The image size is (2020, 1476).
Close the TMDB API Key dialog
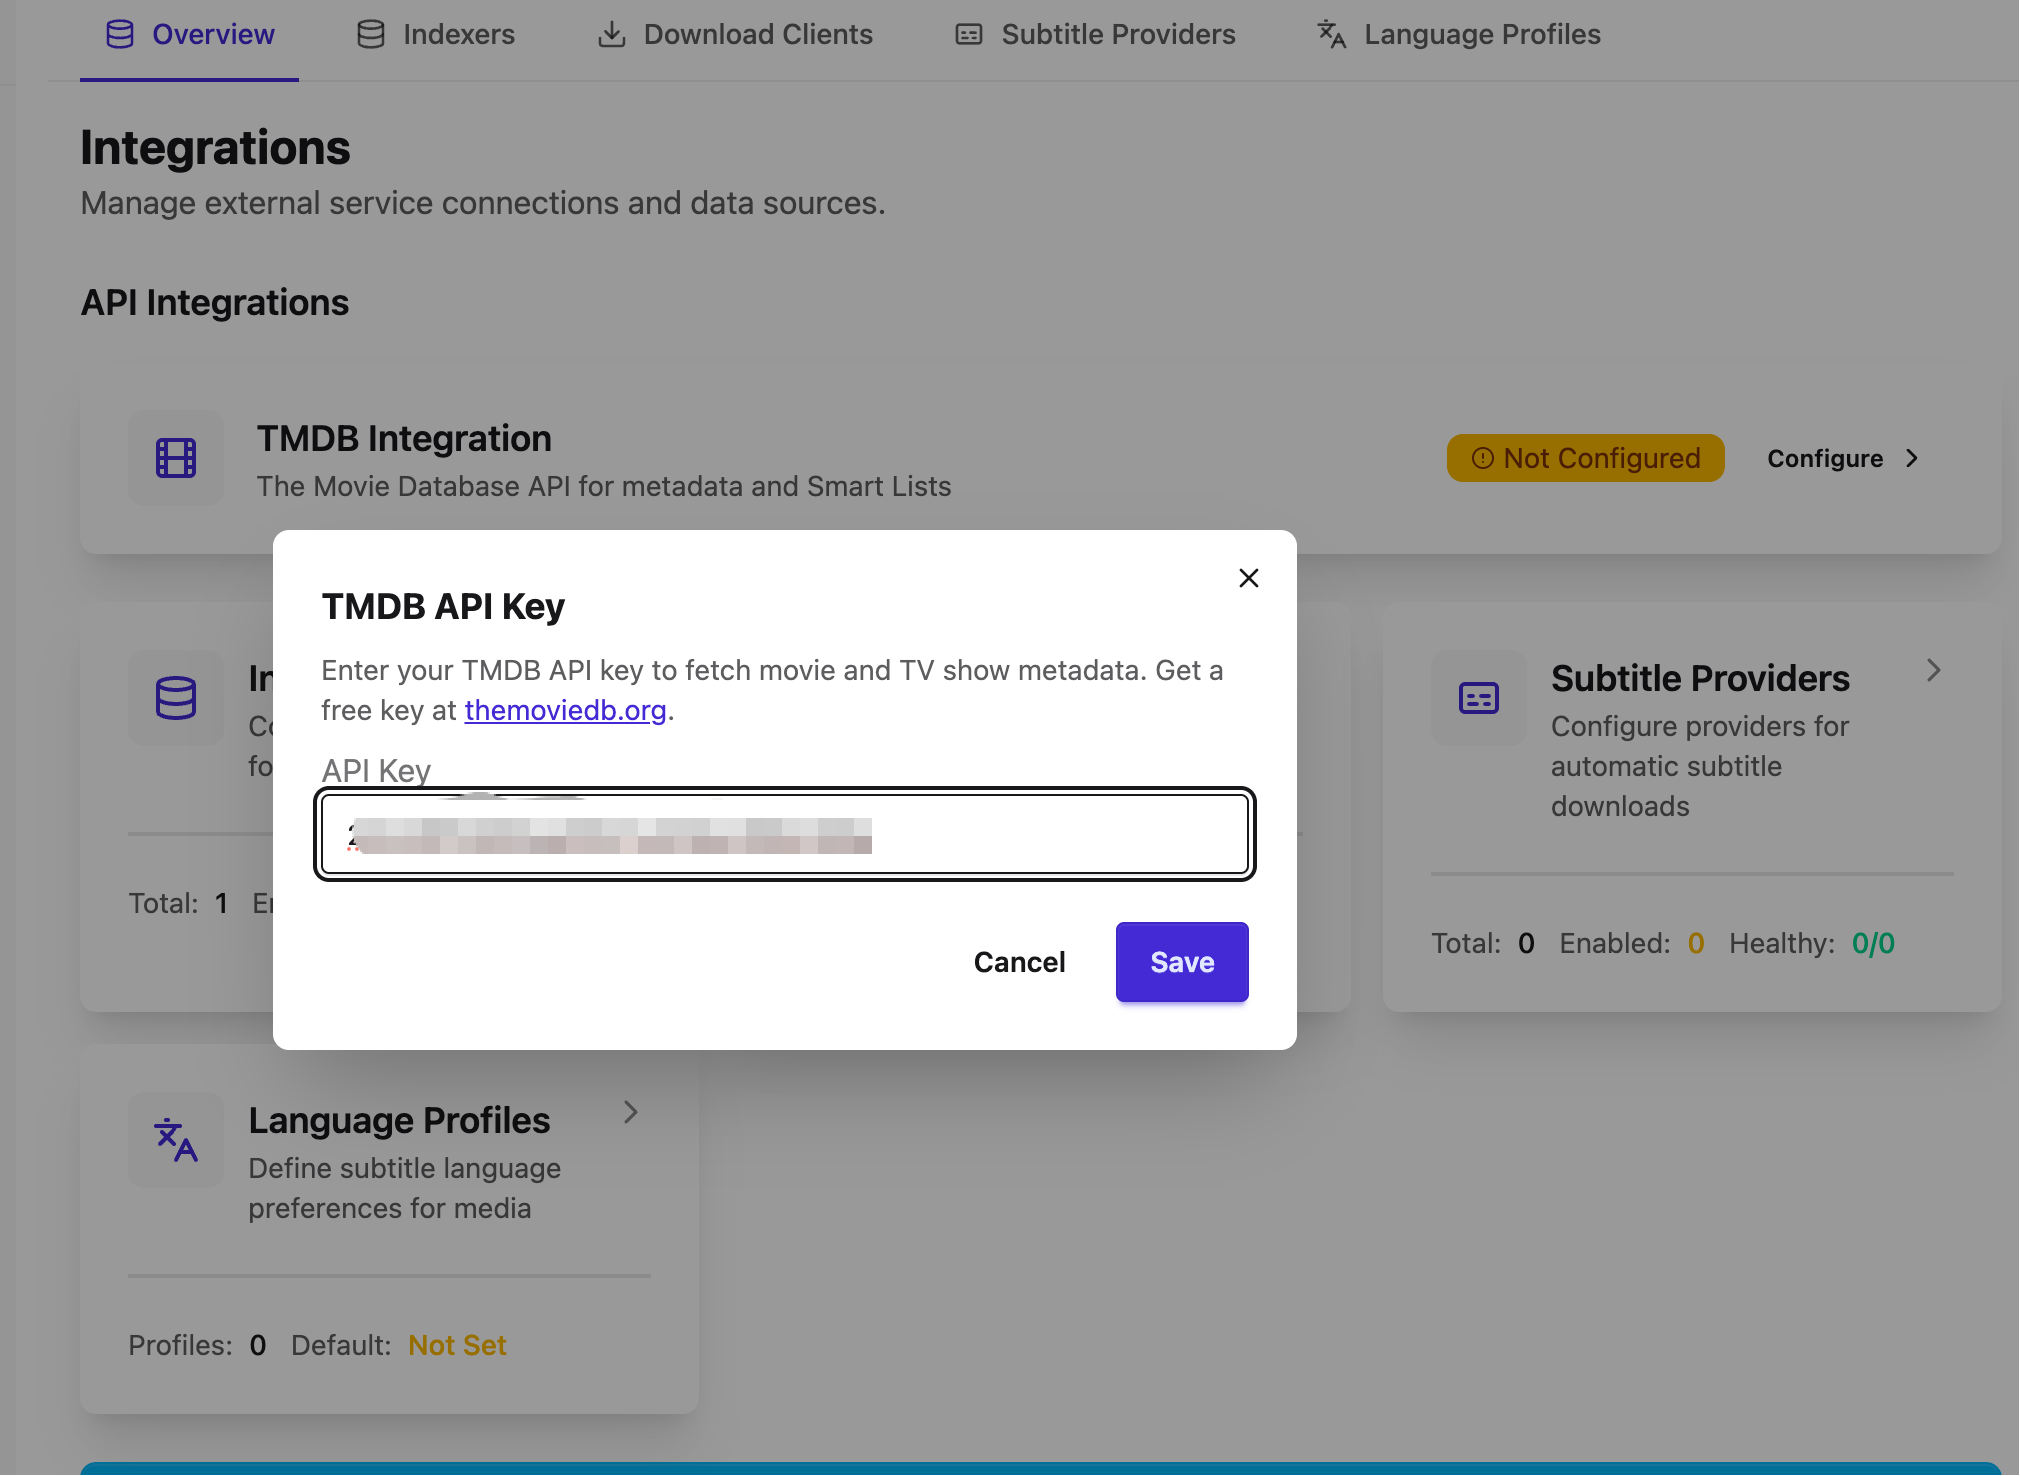pyautogui.click(x=1248, y=578)
